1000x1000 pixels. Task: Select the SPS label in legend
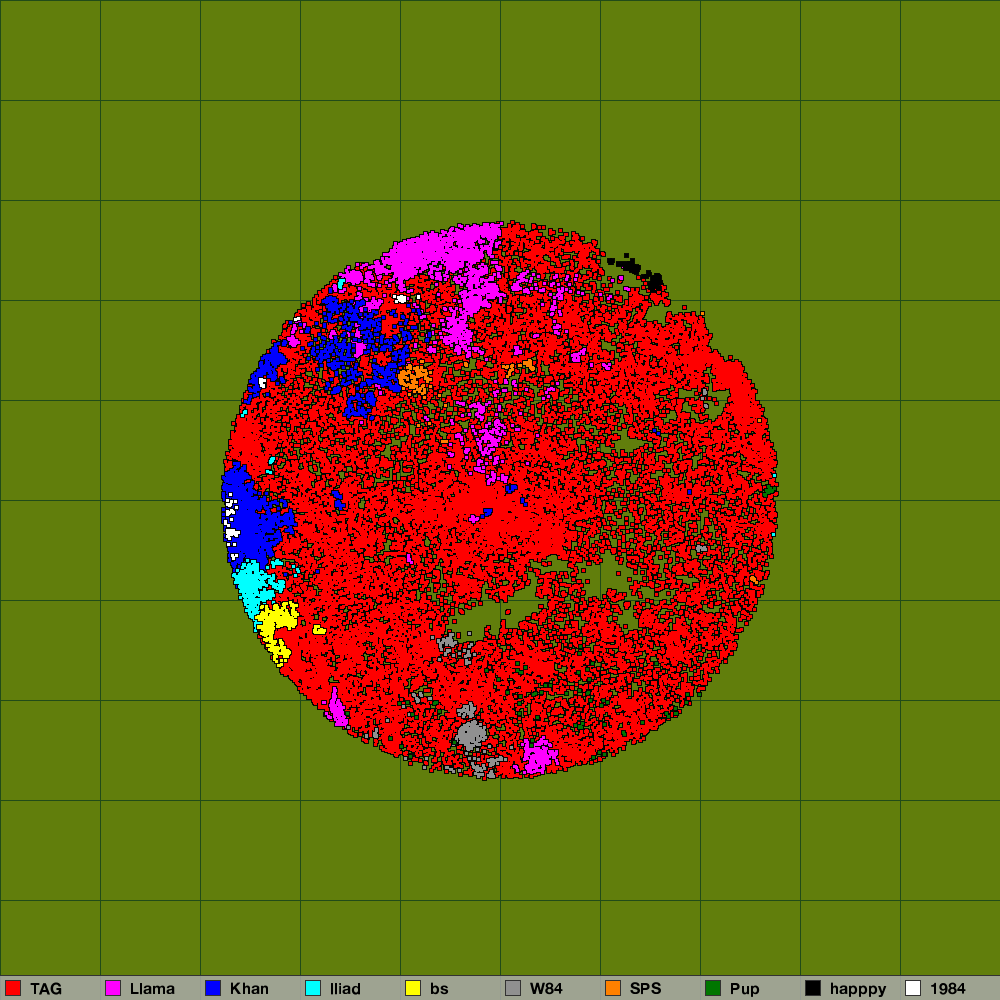[645, 989]
